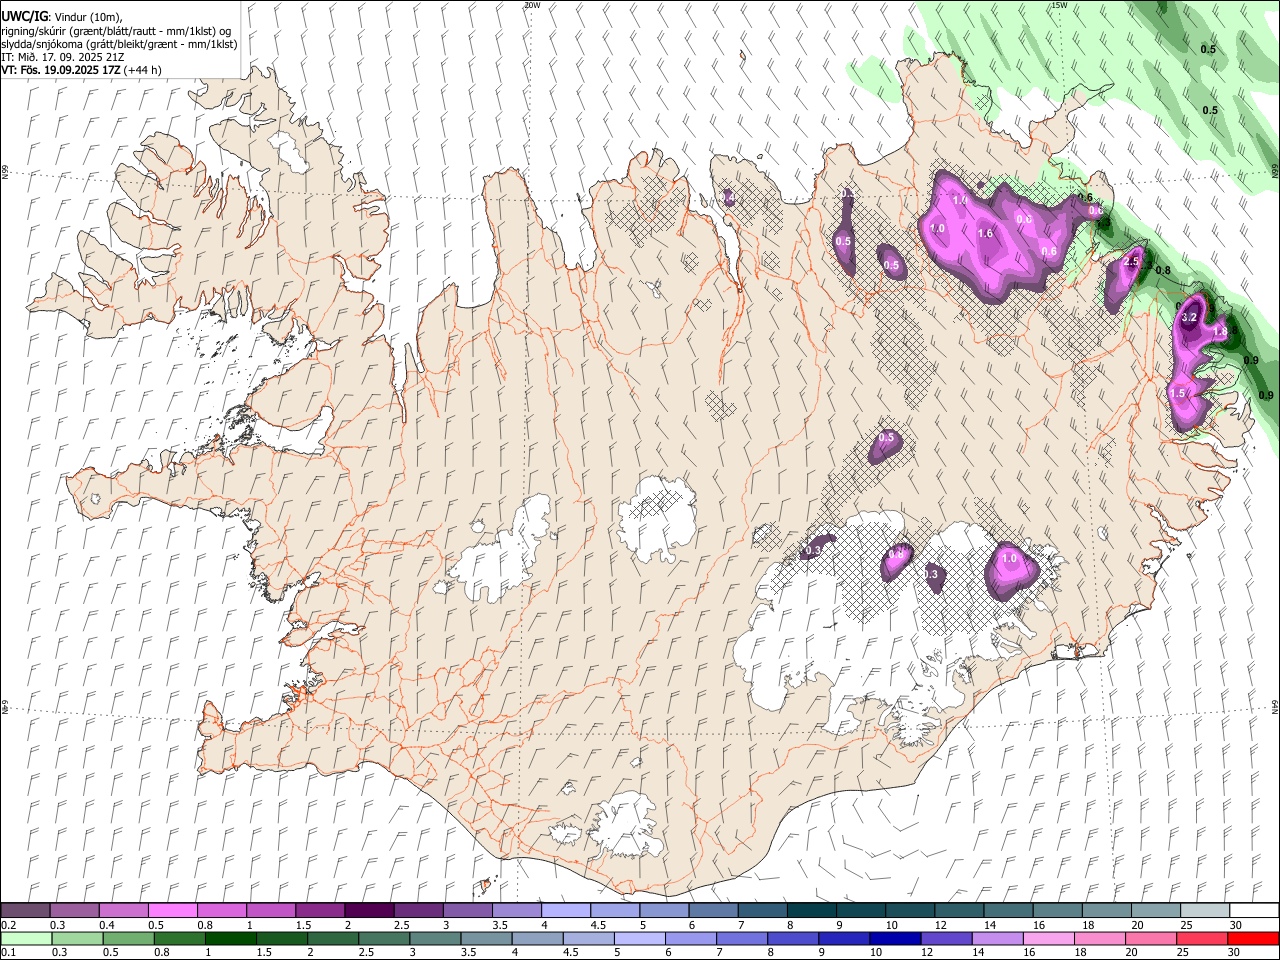1280x960 pixels.
Task: Pick upper-scale white swatch after 30
Action: pos(1253,910)
